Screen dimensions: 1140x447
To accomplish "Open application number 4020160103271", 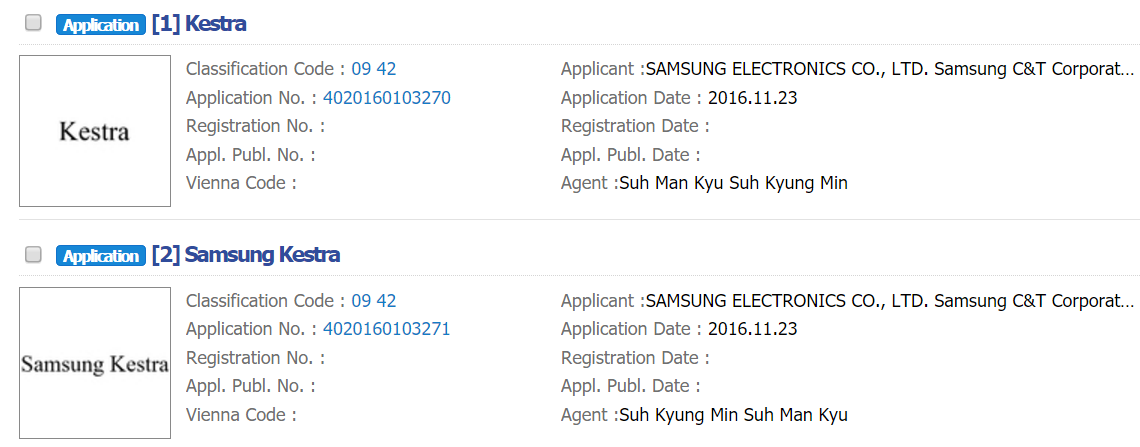I will pyautogui.click(x=386, y=330).
